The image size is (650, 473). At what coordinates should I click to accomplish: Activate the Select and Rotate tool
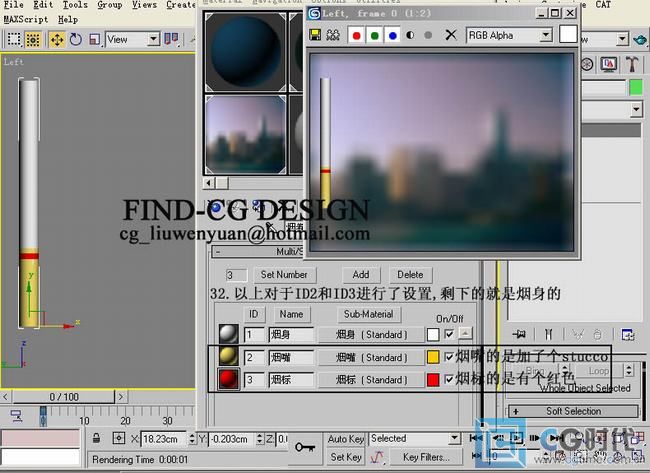point(76,40)
